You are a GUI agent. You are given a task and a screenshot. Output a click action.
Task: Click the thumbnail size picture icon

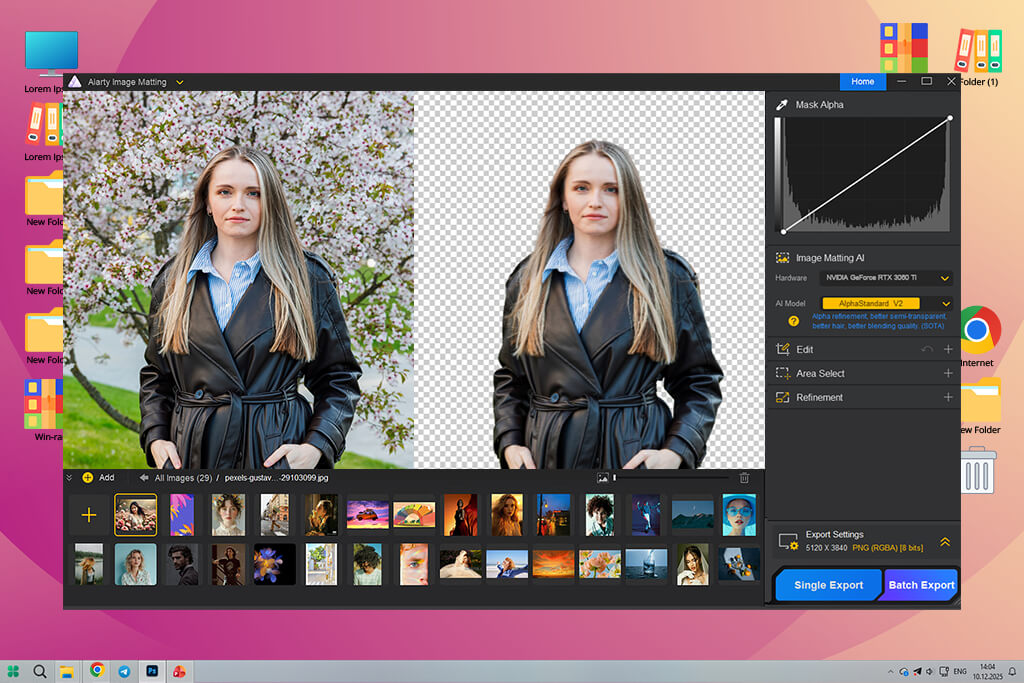coord(603,478)
